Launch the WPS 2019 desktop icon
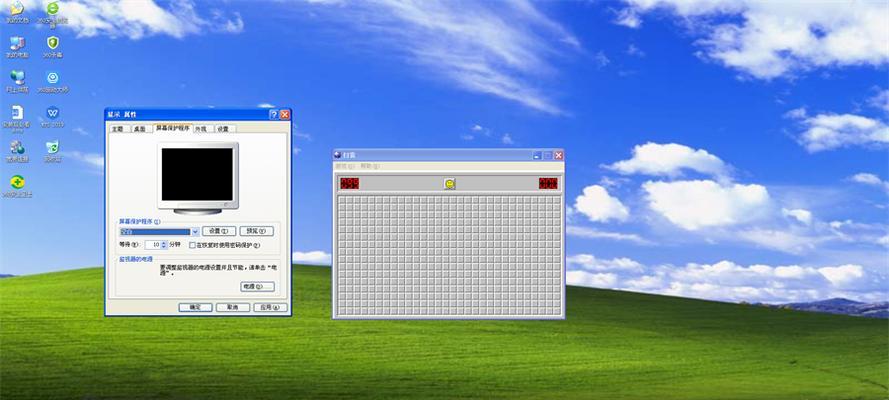This screenshot has width=889, height=400. (52, 112)
